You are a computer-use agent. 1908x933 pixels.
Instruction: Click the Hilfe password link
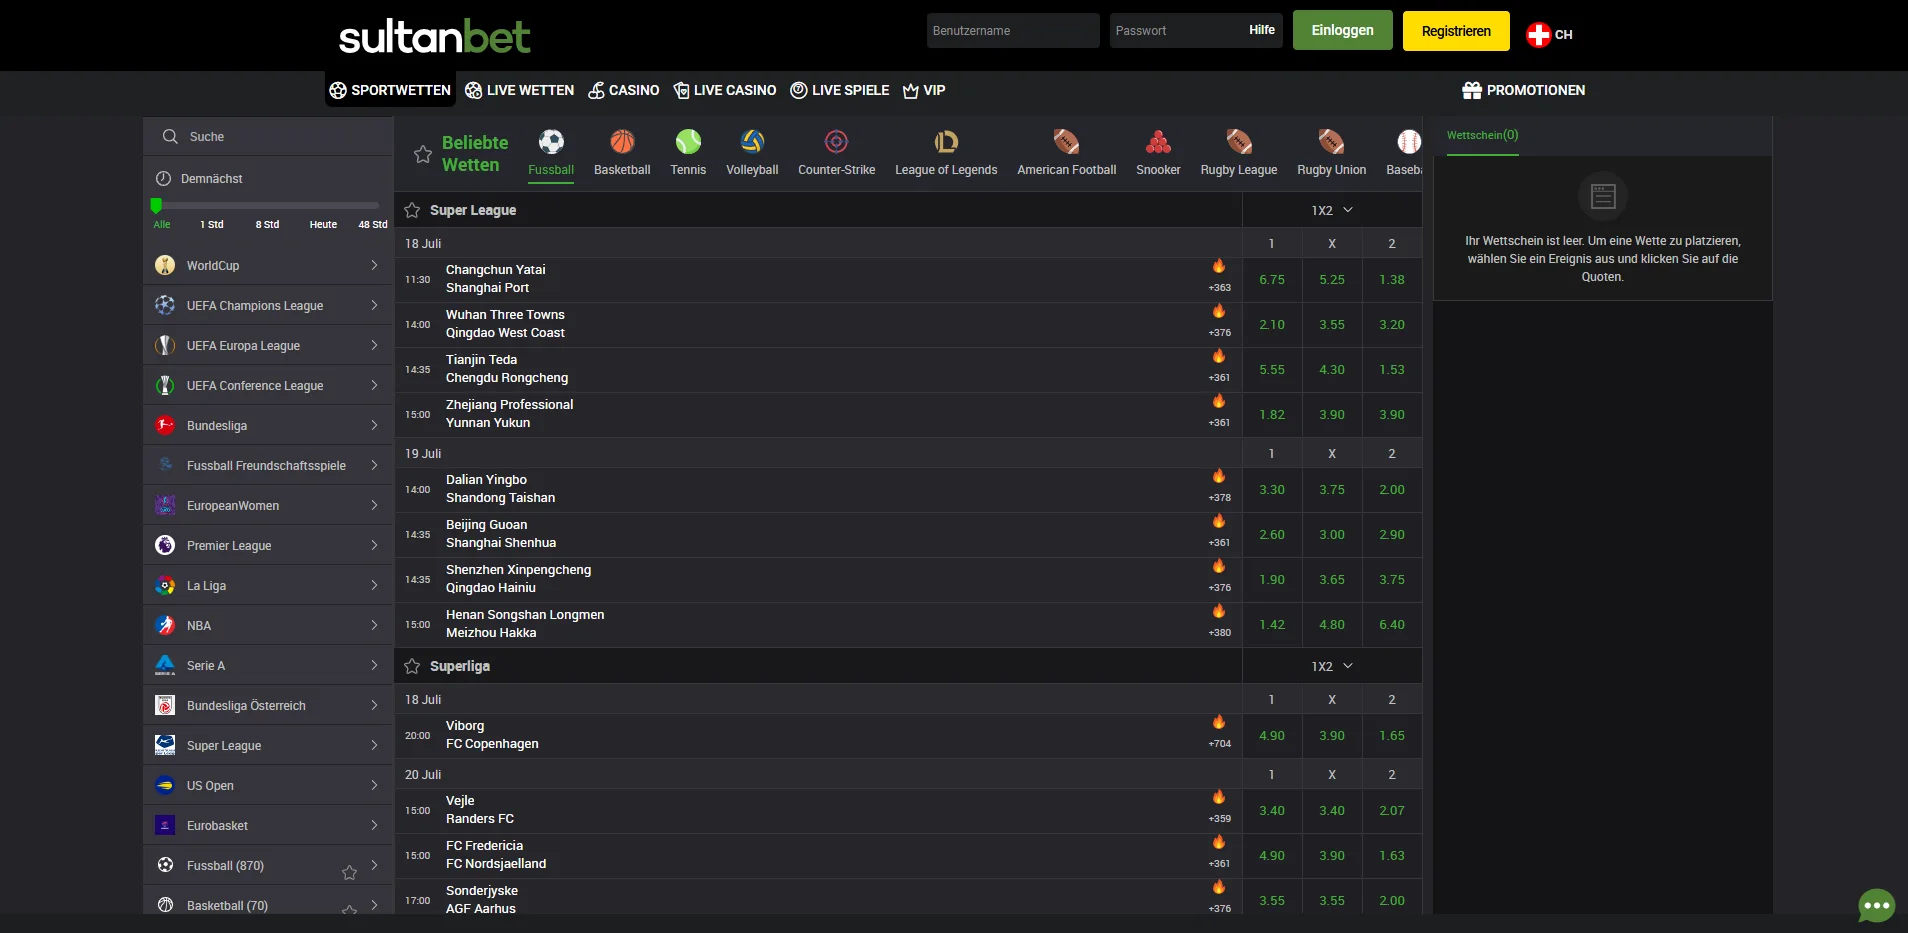click(1262, 30)
